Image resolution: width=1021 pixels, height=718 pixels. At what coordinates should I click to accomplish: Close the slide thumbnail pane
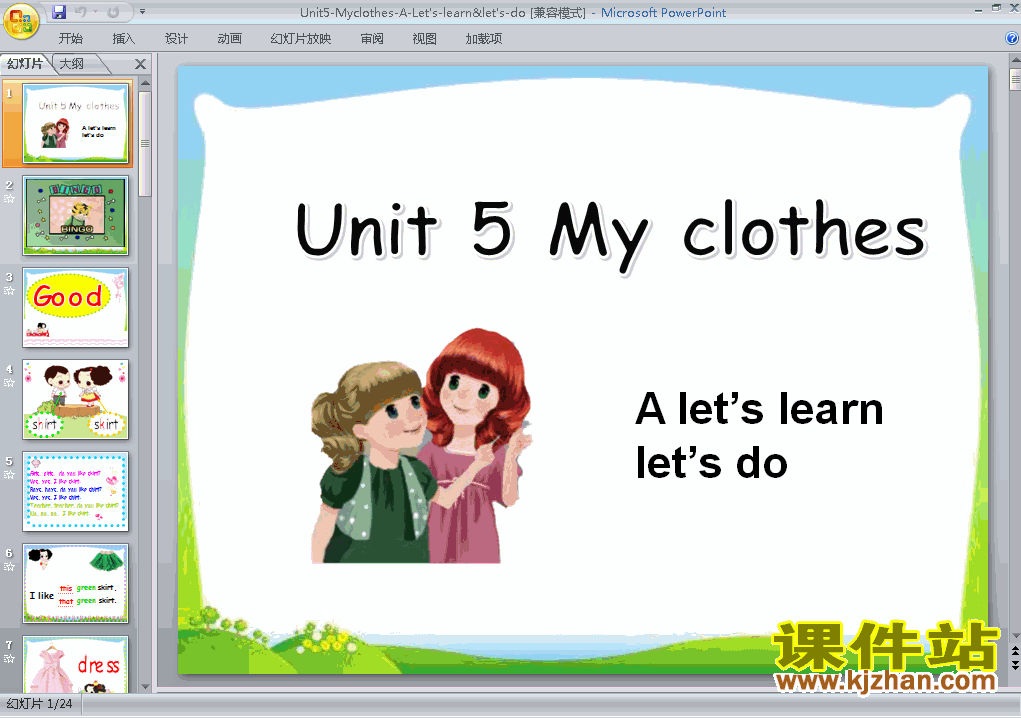pos(140,64)
